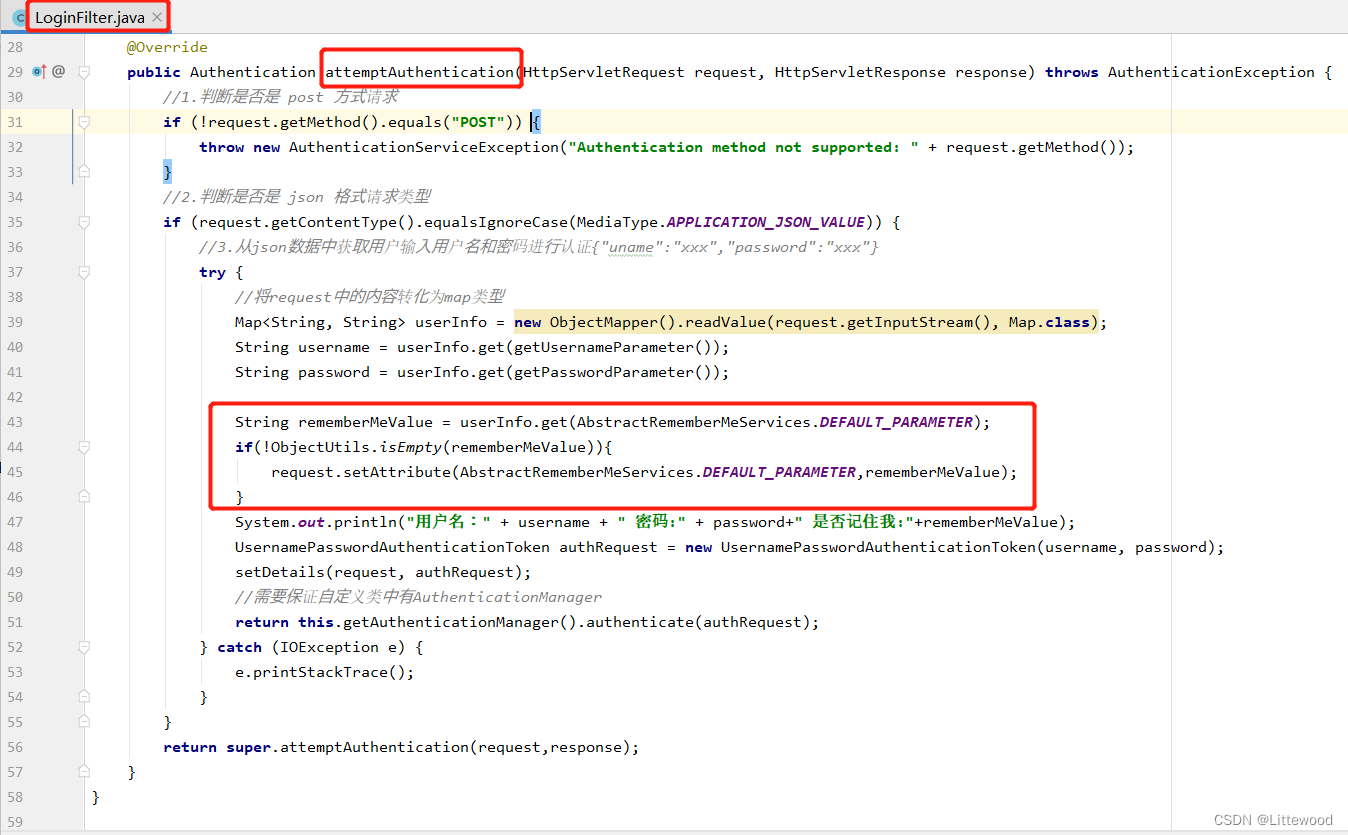Collapse the rememberMeValue if-block at line 44
The image size is (1348, 835).
tap(85, 447)
